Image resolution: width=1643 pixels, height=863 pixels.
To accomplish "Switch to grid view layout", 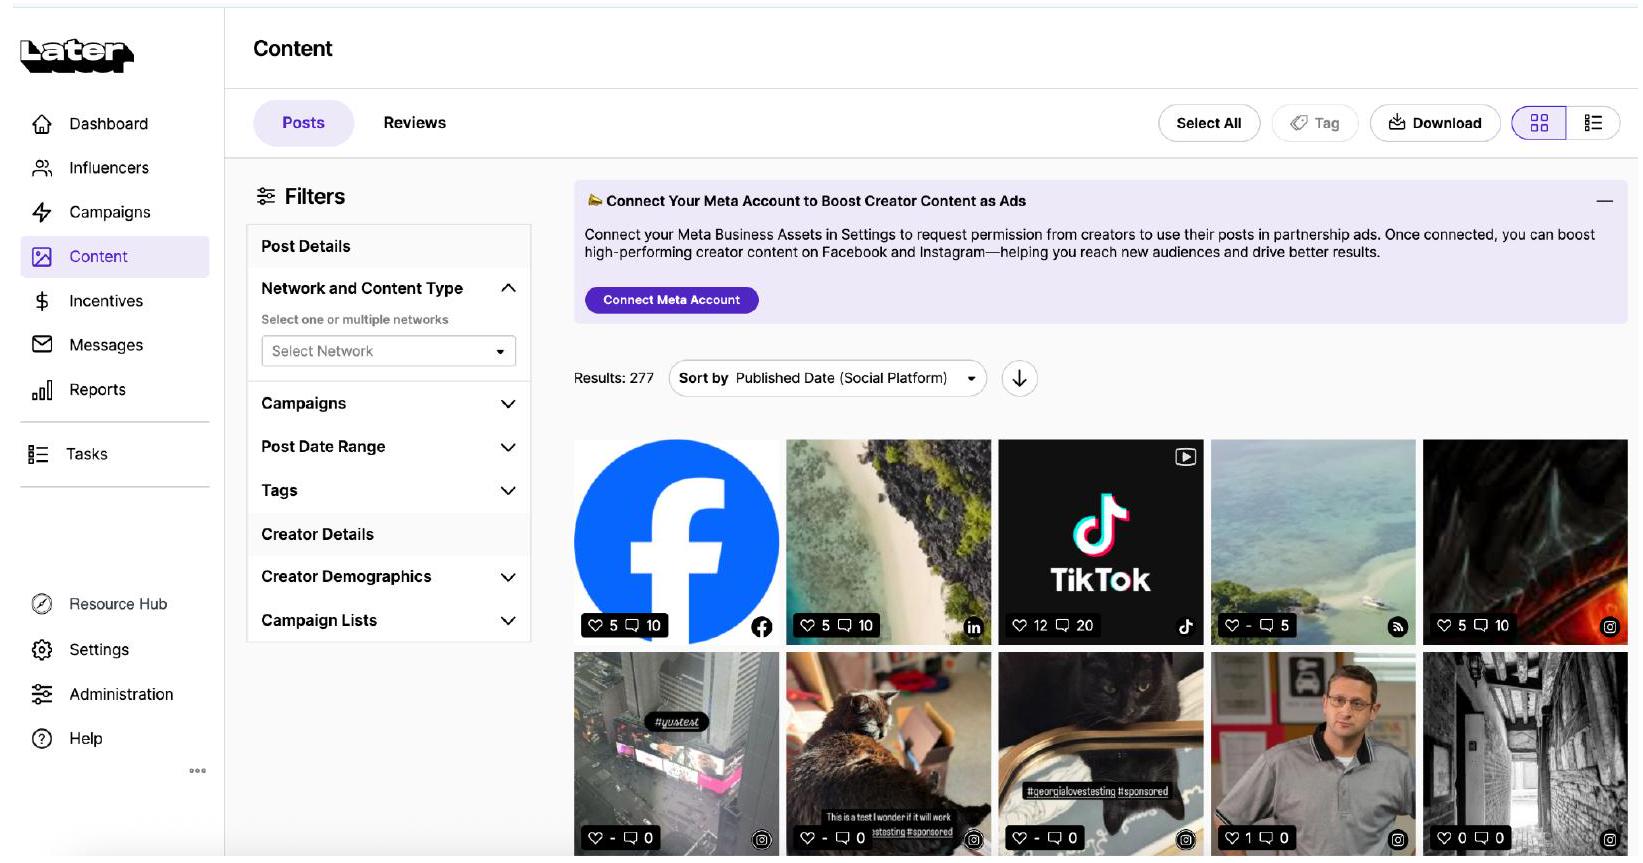I will point(1538,123).
